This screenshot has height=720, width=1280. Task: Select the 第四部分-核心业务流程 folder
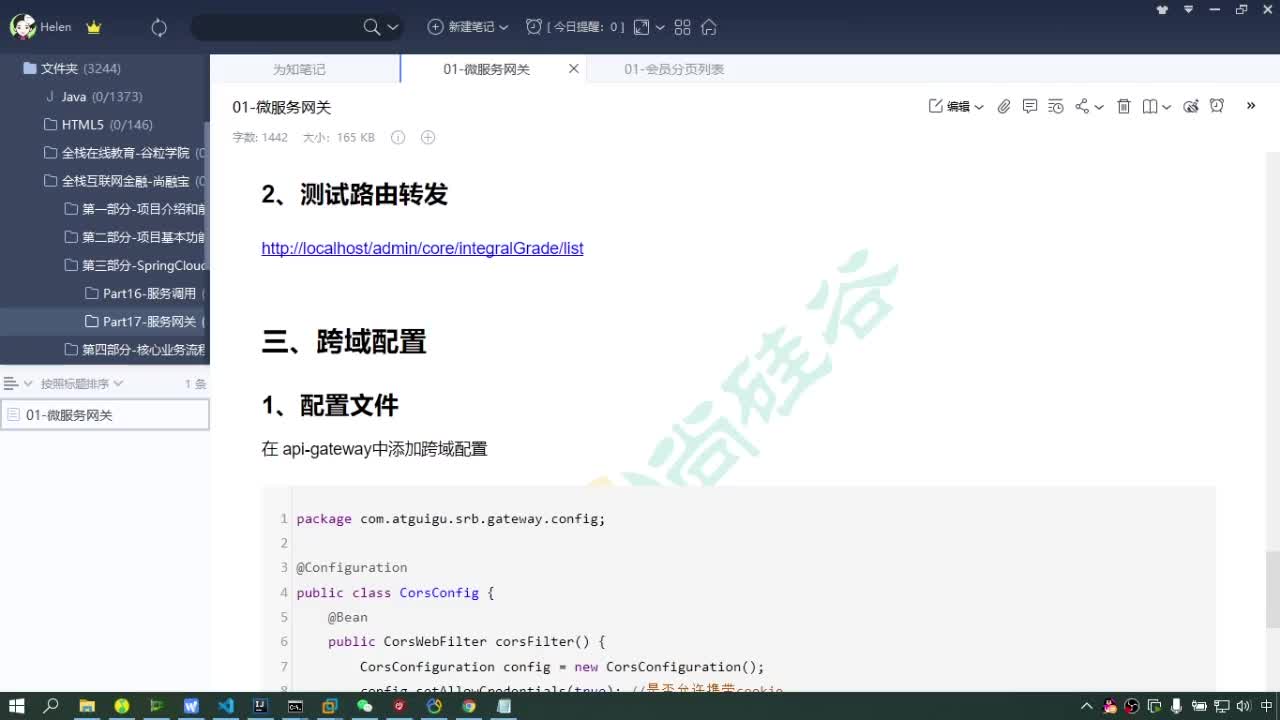click(135, 349)
